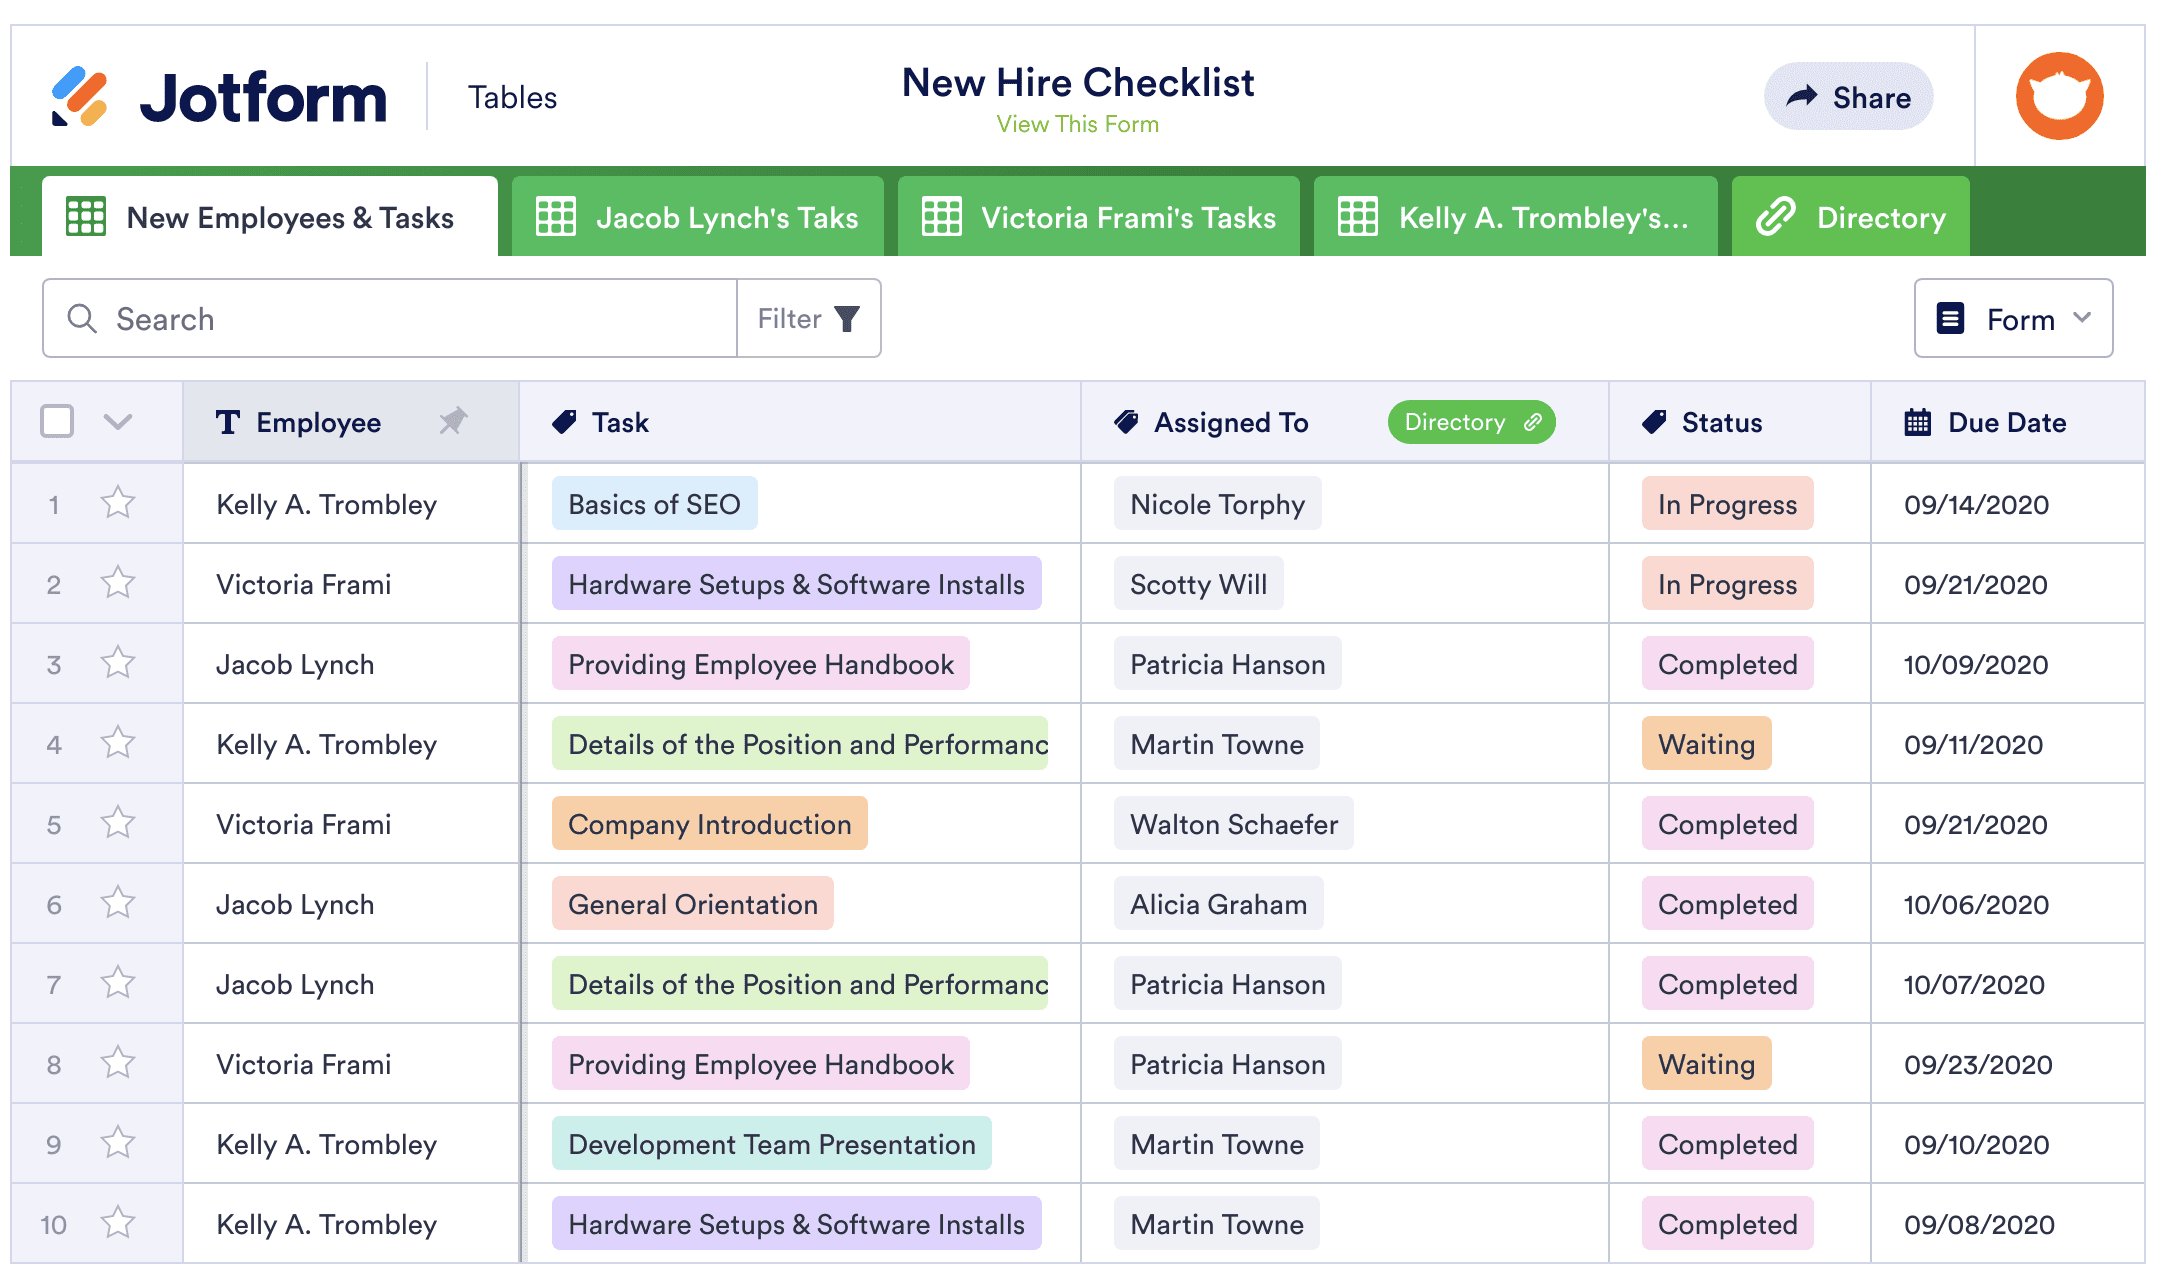
Task: Open the Status column header menu
Action: click(x=1720, y=422)
